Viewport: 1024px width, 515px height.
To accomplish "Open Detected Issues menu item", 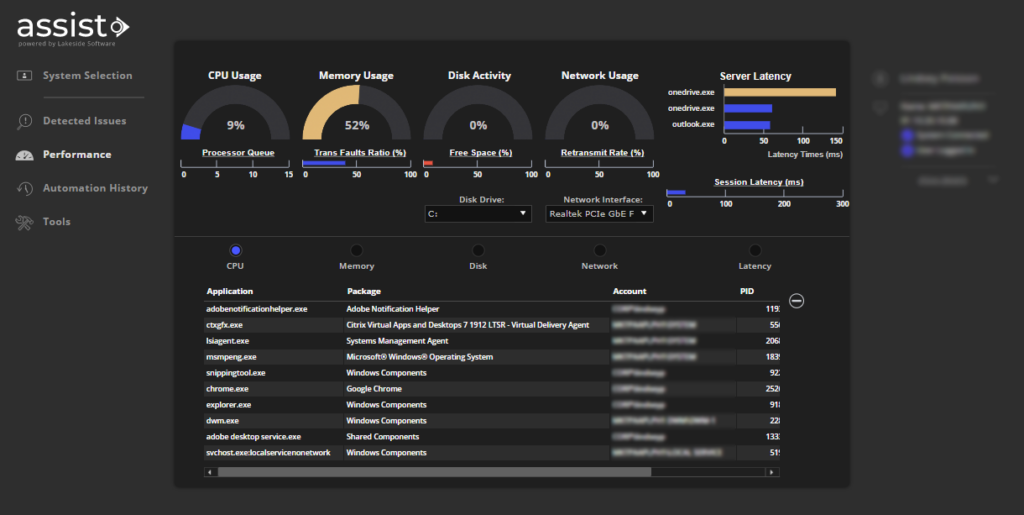I will (85, 121).
